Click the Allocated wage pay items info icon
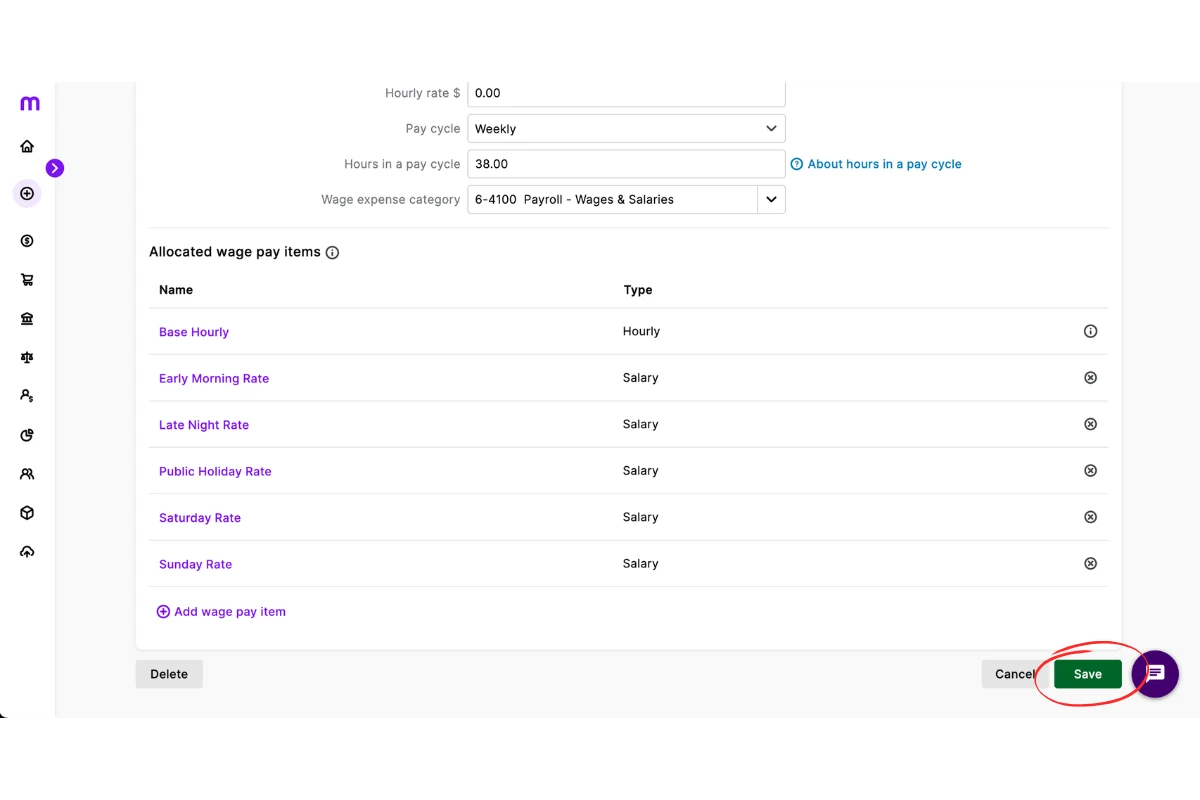This screenshot has height=800, width=1200. (332, 253)
